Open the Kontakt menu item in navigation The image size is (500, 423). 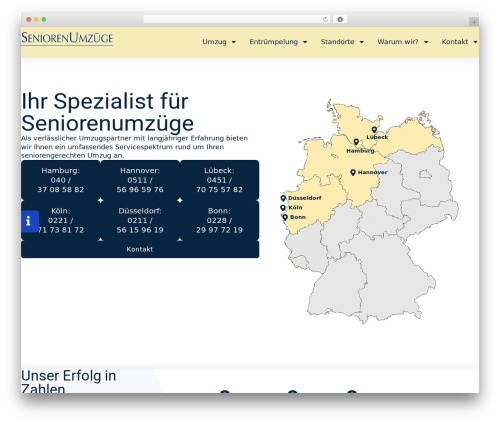coord(455,42)
